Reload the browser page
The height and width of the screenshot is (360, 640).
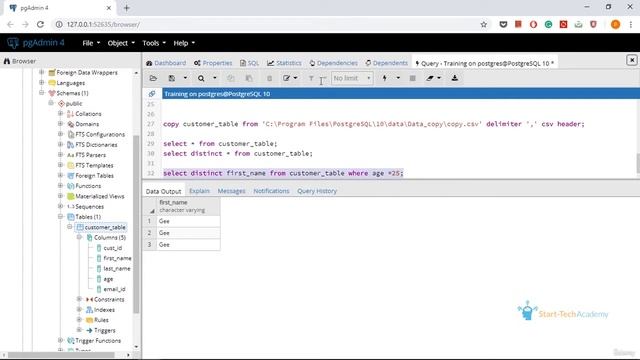(x=40, y=24)
